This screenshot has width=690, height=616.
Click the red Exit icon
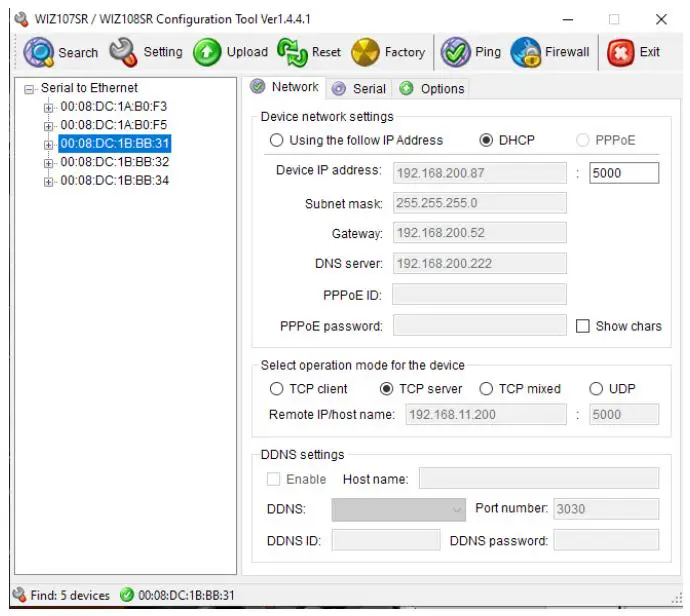pyautogui.click(x=620, y=52)
